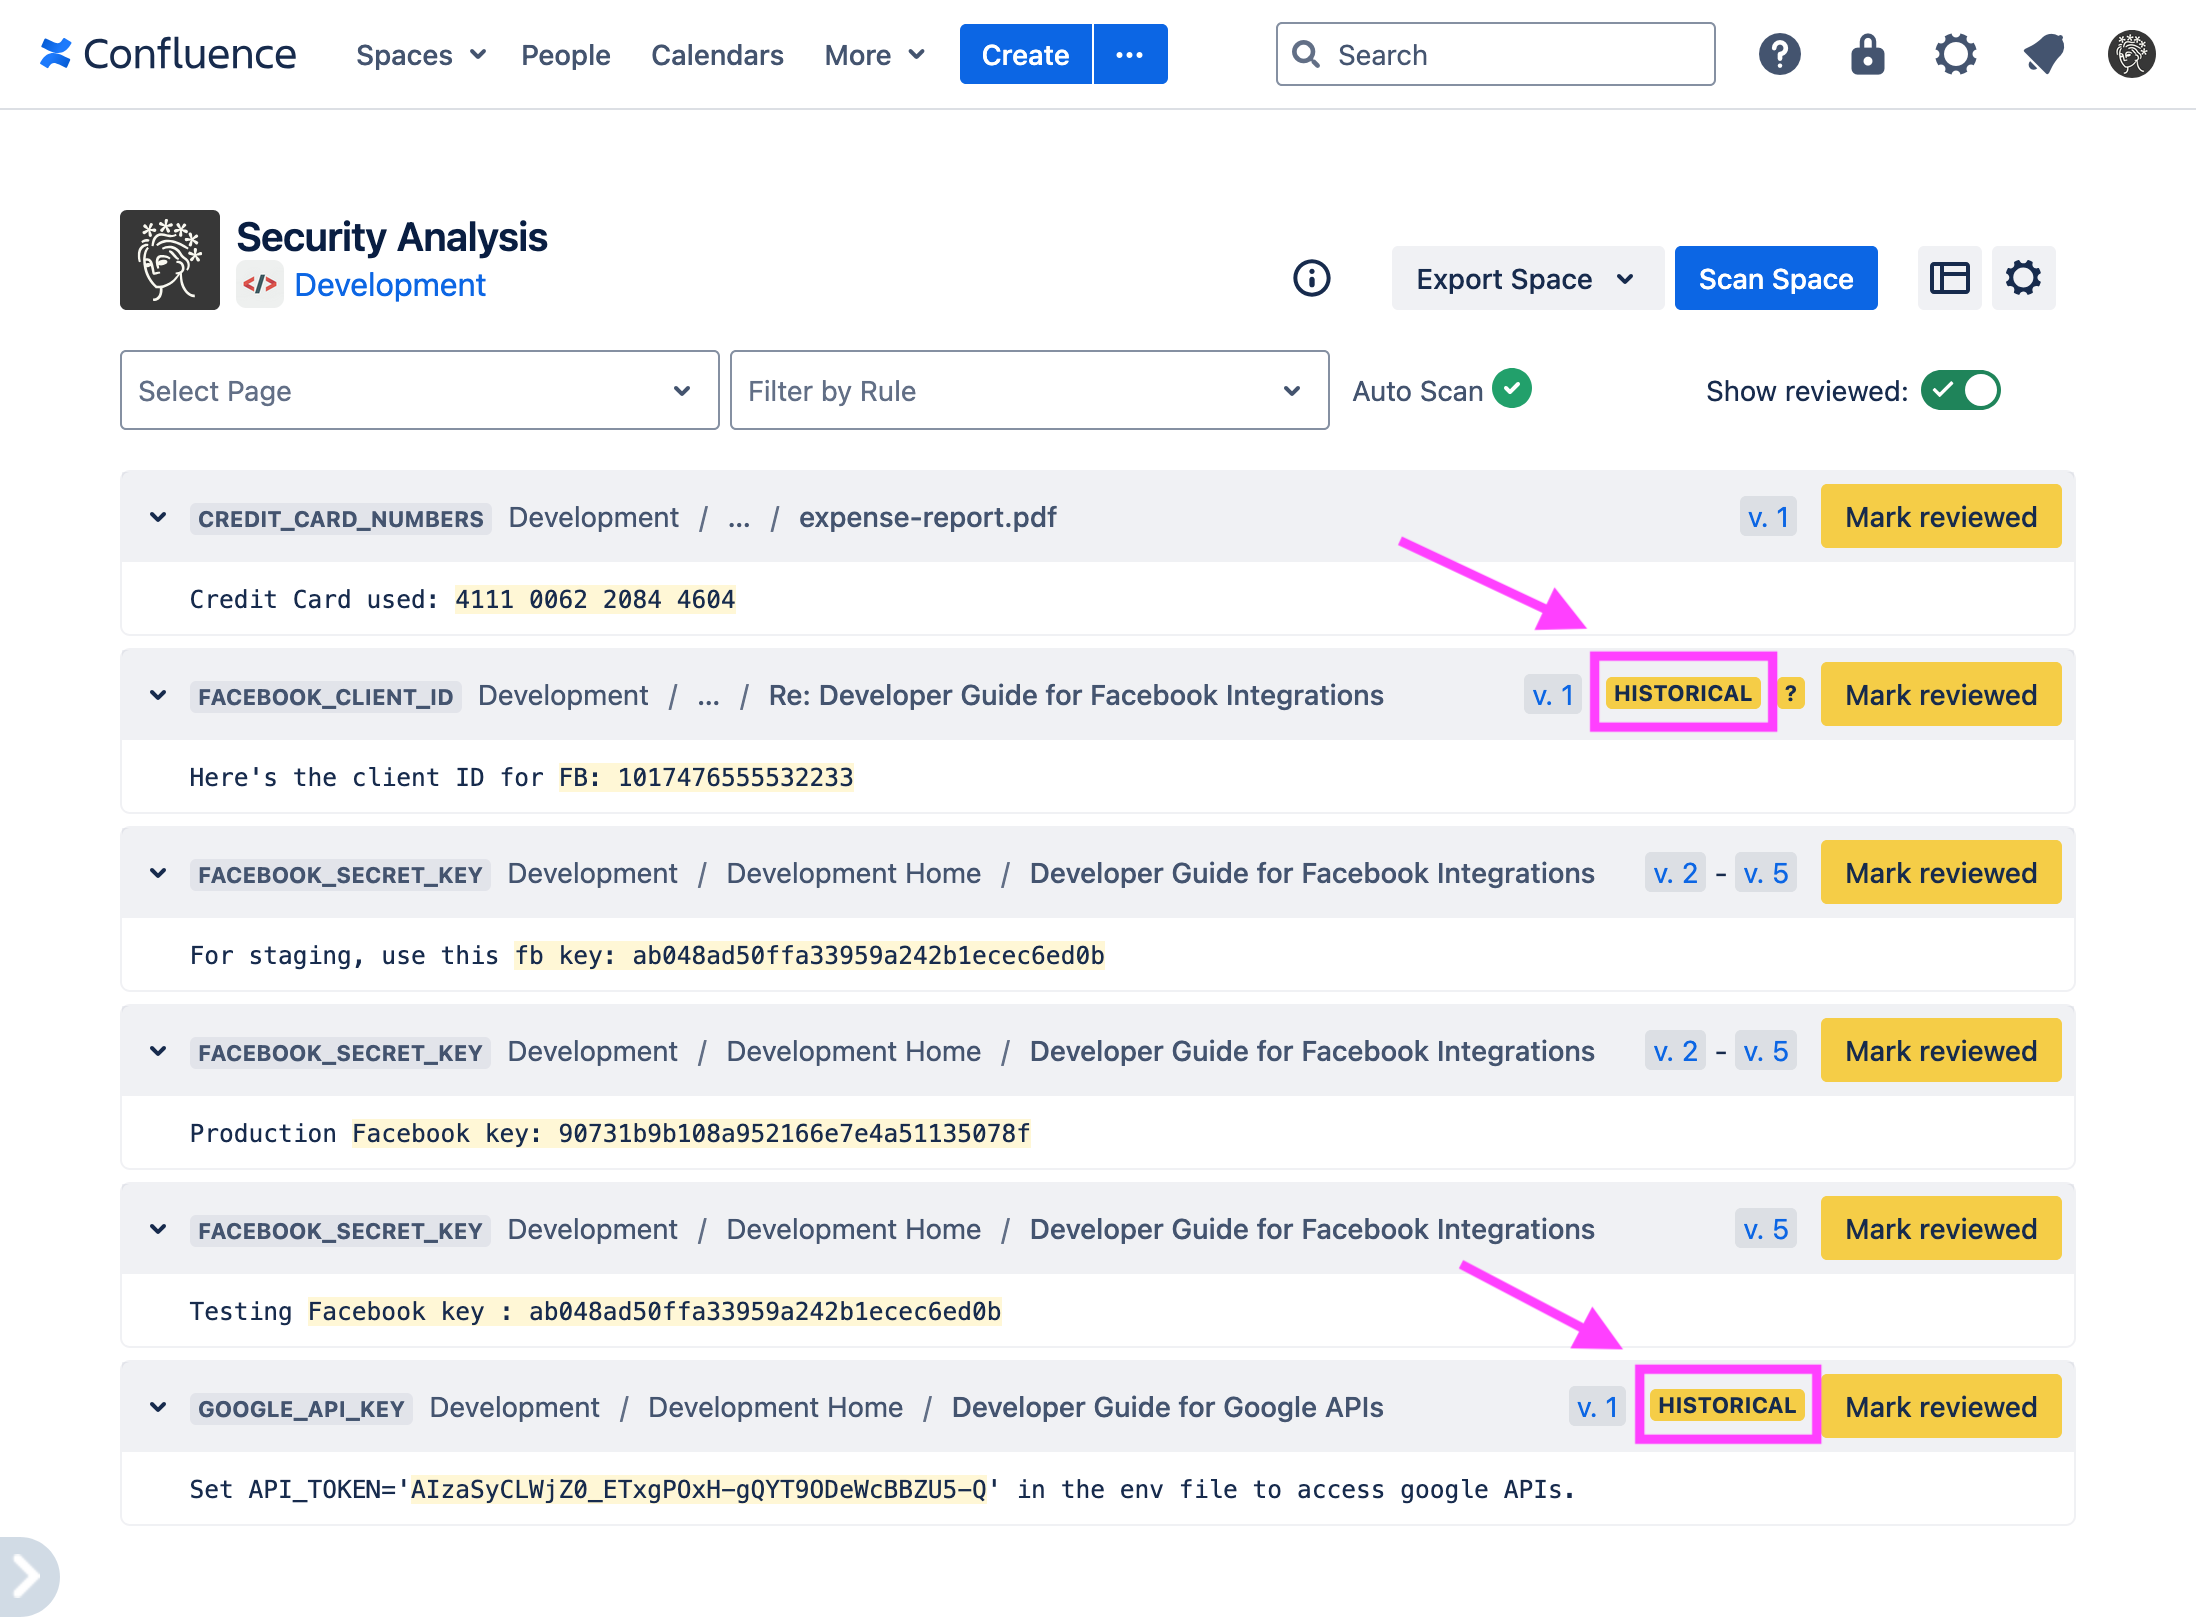Image resolution: width=2196 pixels, height=1618 pixels.
Task: Open the Spaces menu
Action: [x=420, y=55]
